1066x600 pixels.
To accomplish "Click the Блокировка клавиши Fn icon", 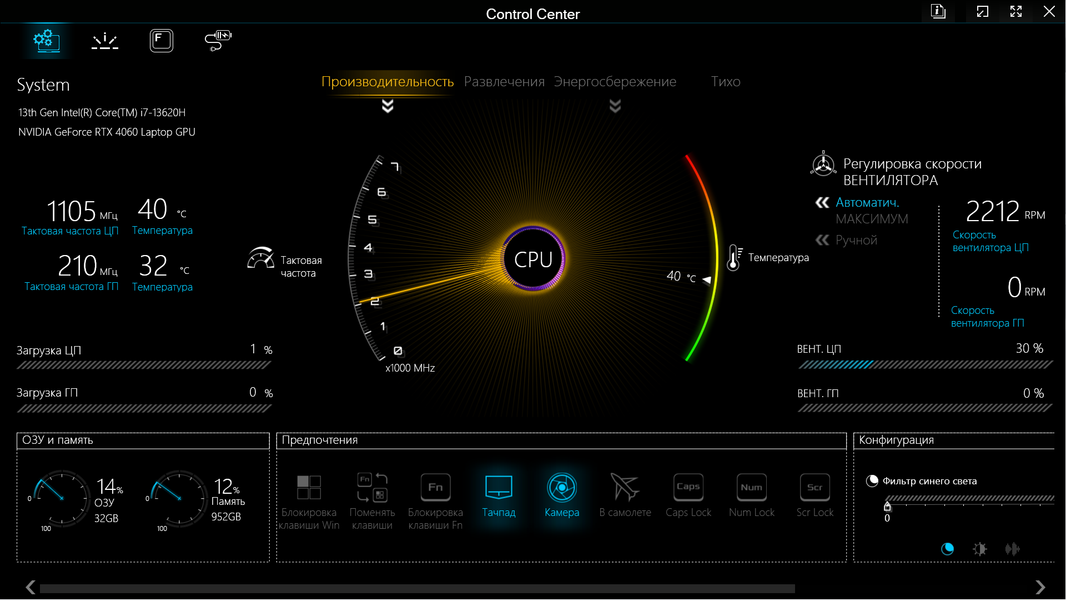I will pyautogui.click(x=435, y=487).
